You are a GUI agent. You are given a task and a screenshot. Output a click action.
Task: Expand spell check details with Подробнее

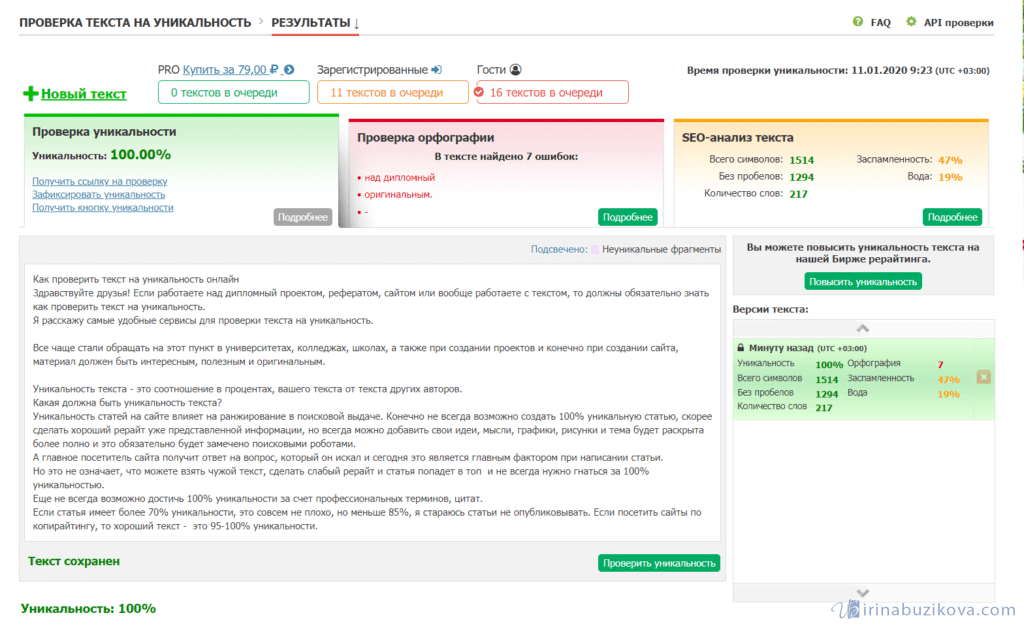tap(627, 217)
